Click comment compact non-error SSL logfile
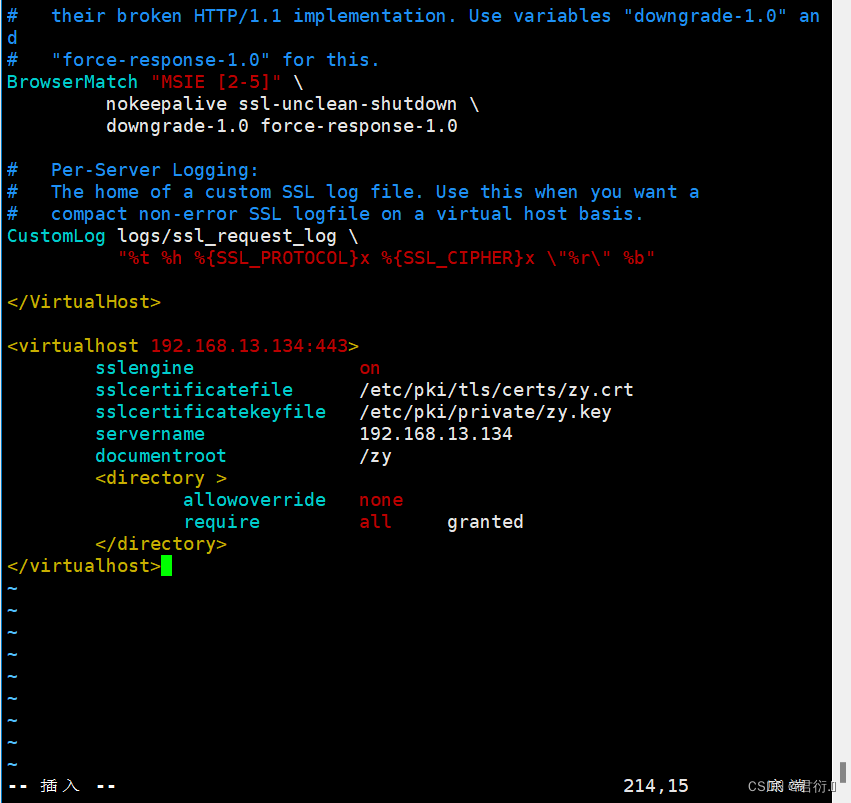The image size is (851, 803). [325, 214]
